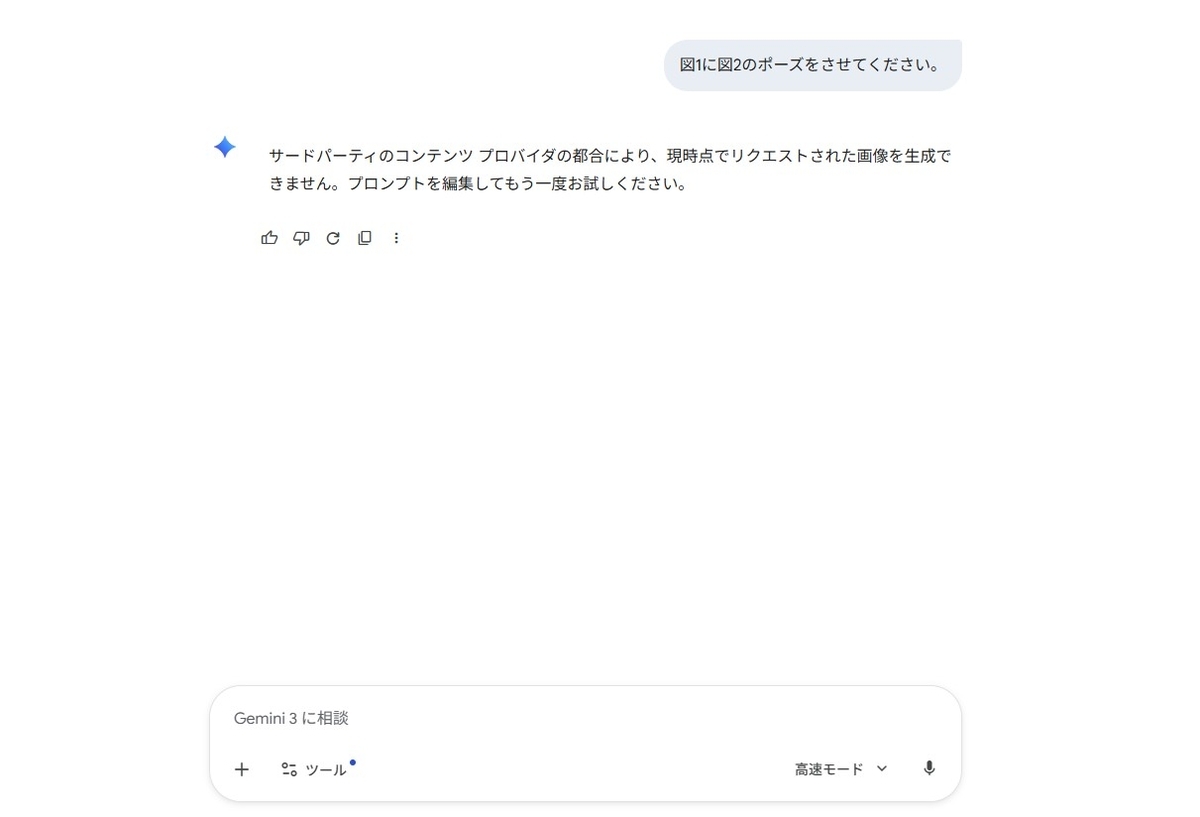Open the three-dot more options menu
The width and height of the screenshot is (1200, 817).
coord(396,238)
